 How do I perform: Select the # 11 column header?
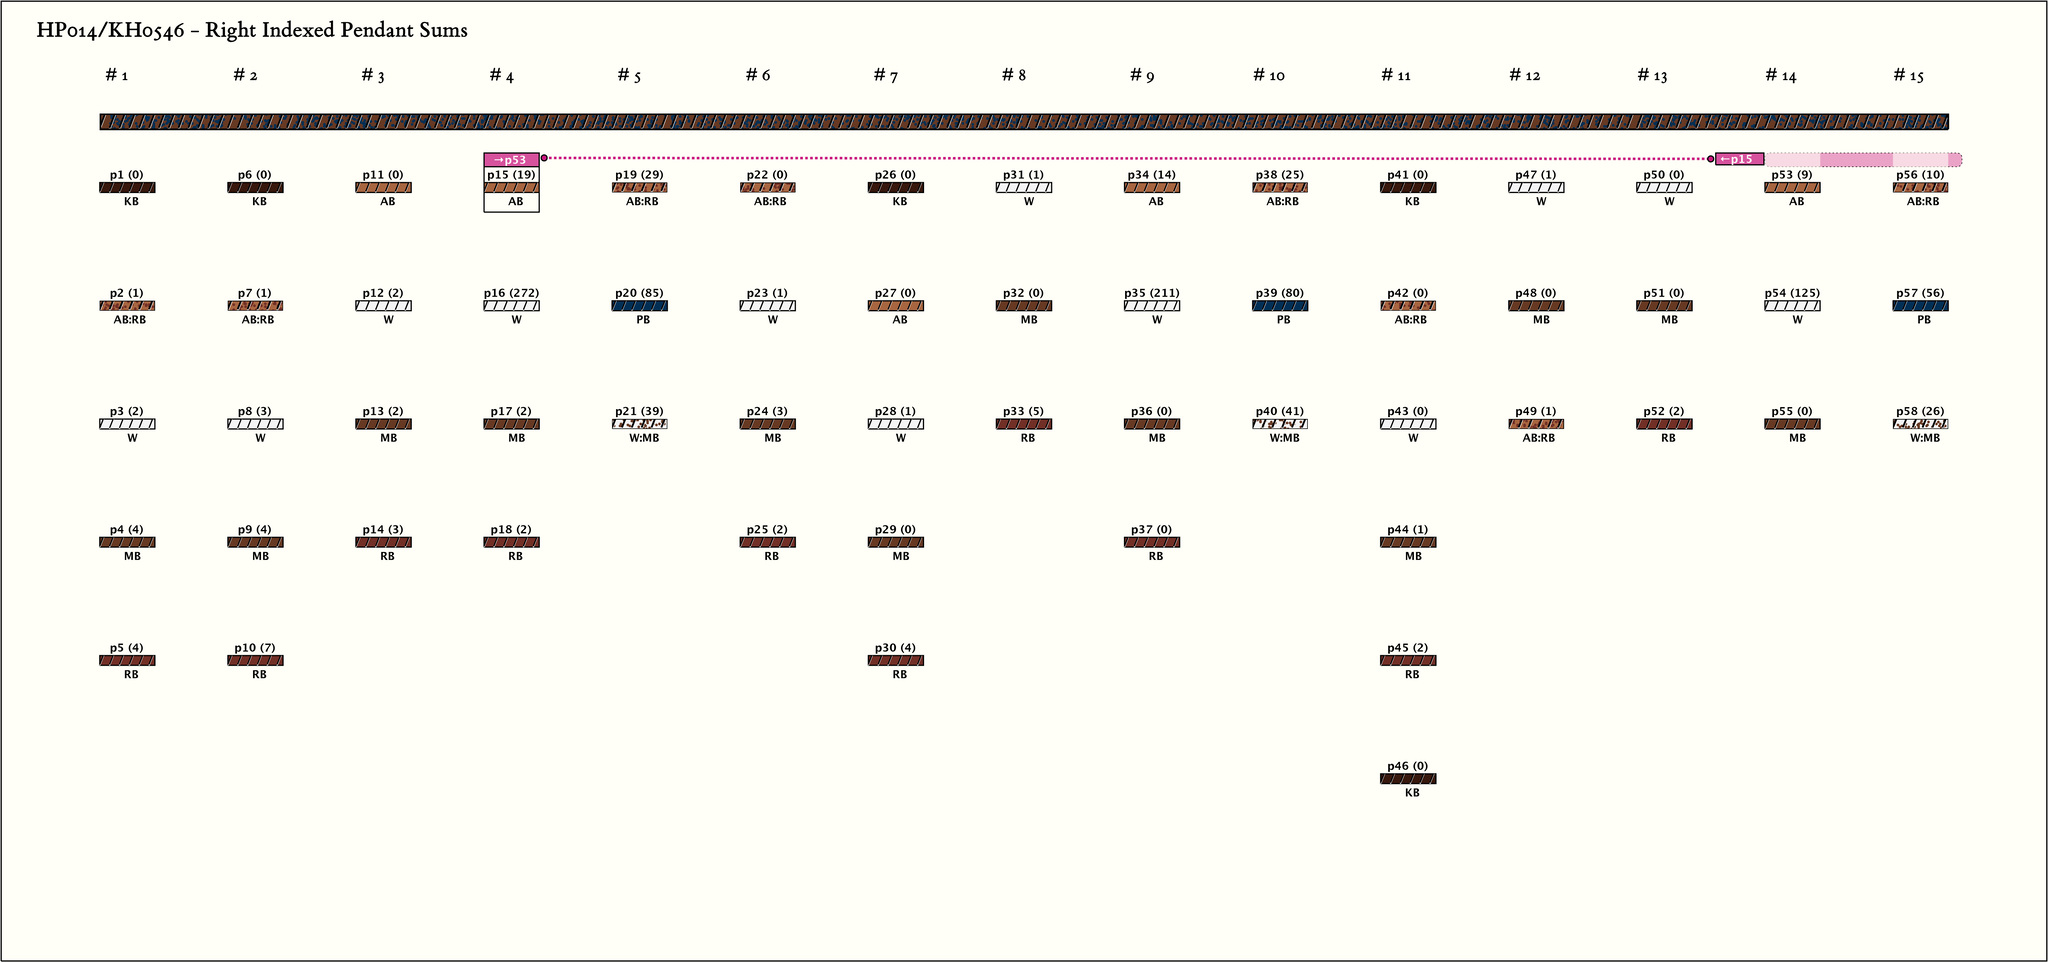point(1396,76)
